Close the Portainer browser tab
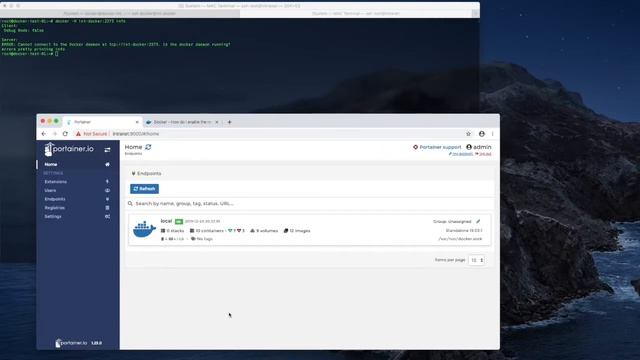640x360 pixels. coord(137,122)
